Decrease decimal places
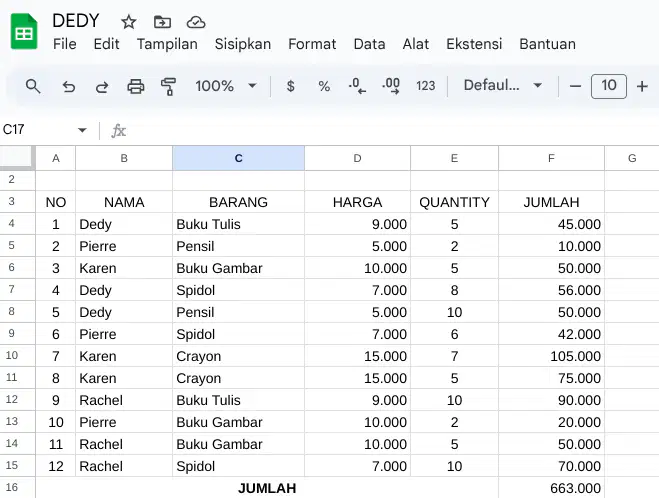This screenshot has height=498, width=659. [x=357, y=86]
